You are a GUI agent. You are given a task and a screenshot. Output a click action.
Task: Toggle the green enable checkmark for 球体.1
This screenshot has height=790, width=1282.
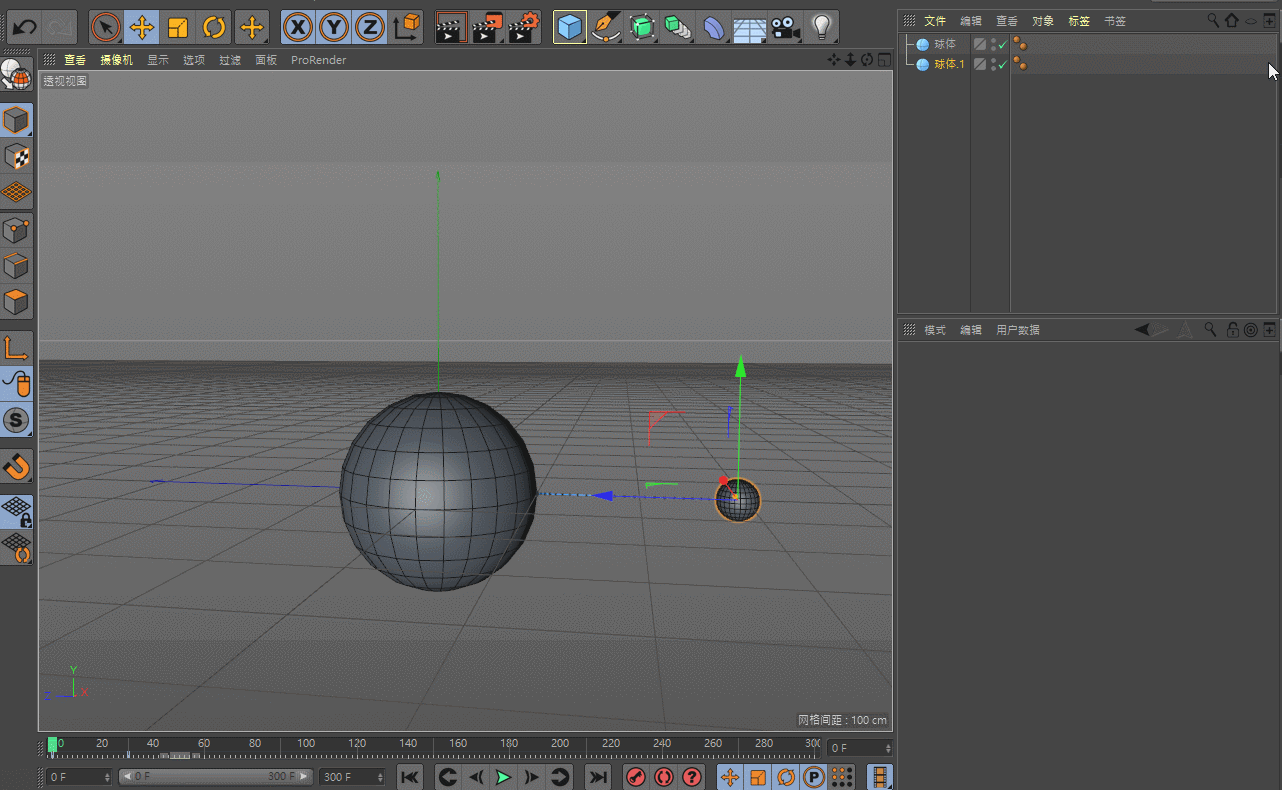1002,65
